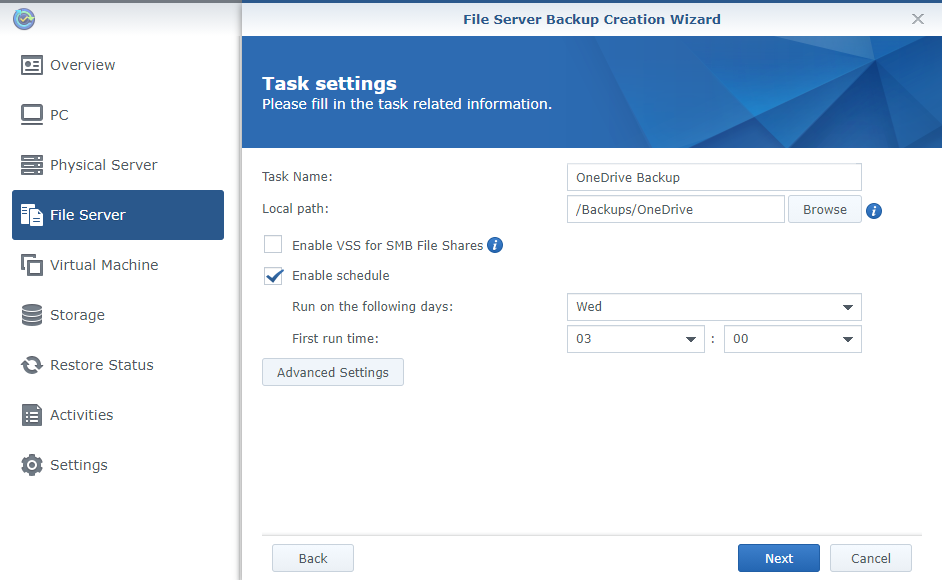Open Physical Server section

(118, 165)
